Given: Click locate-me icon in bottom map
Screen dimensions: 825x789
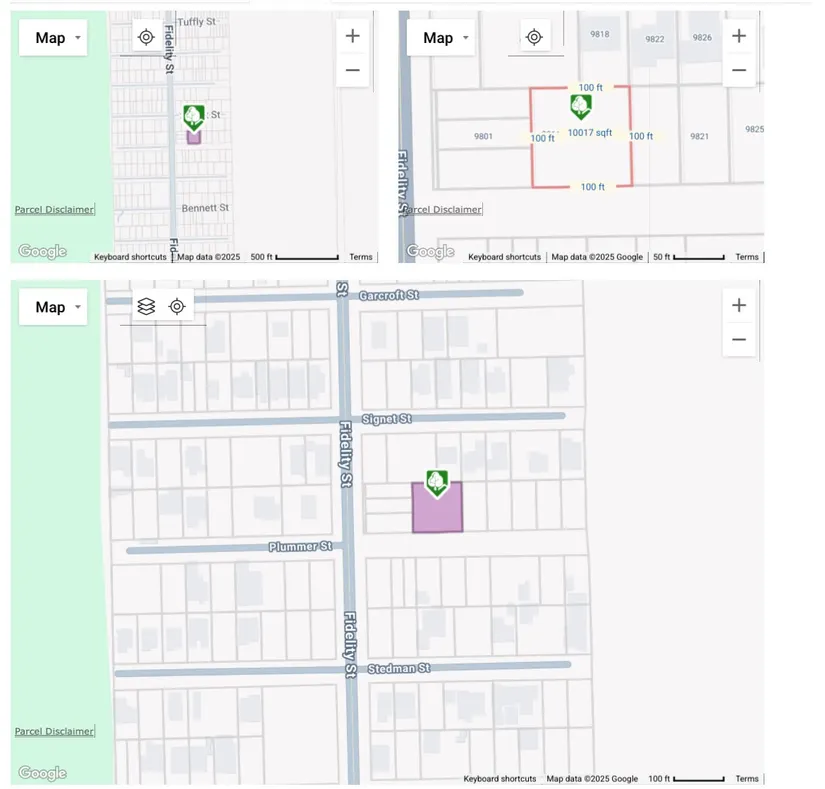Looking at the screenshot, I should coord(177,307).
